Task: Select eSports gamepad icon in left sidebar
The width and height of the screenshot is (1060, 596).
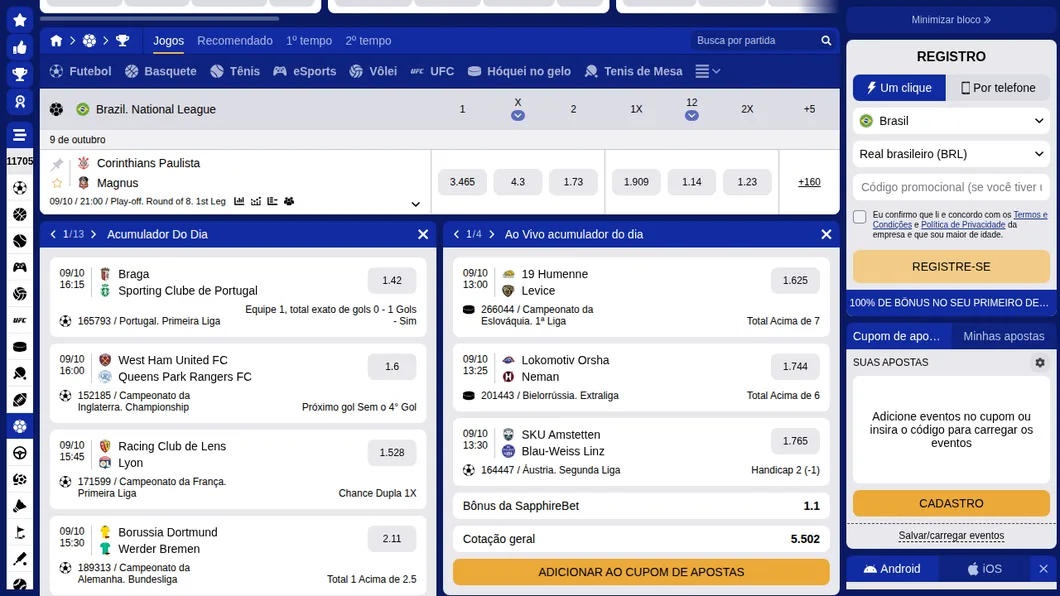Action: [20, 267]
